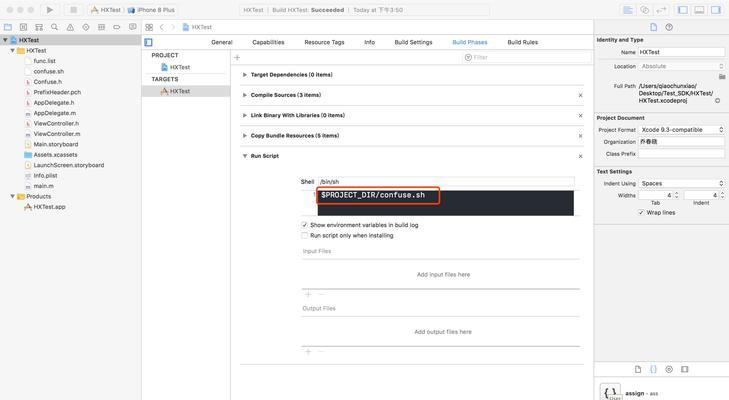Remove the Compile Sources phase

580,95
